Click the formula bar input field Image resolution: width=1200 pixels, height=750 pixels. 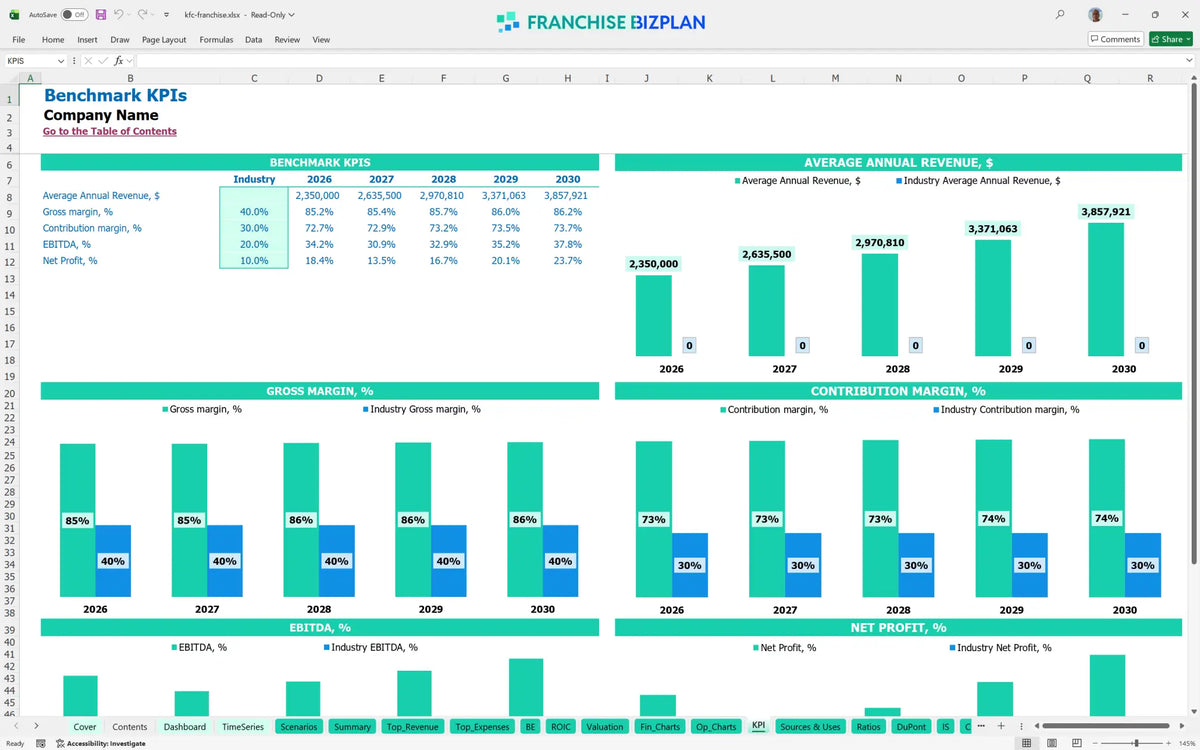(658, 61)
